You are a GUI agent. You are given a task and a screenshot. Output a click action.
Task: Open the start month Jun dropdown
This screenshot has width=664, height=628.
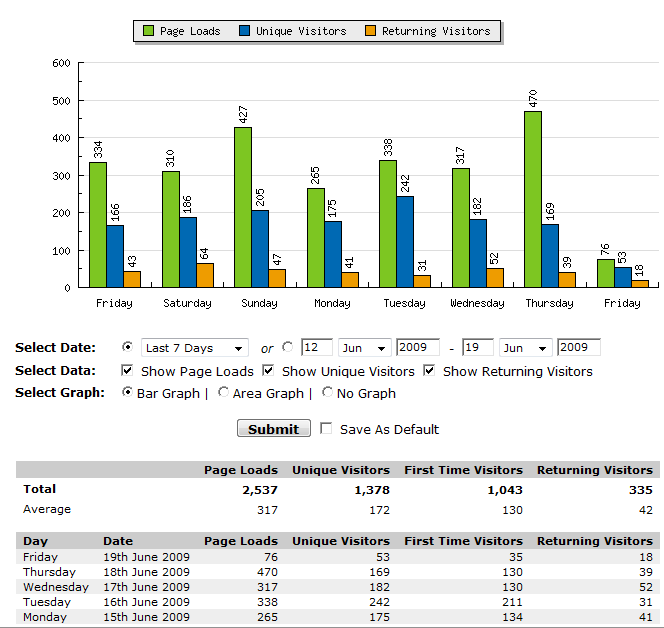coord(364,348)
